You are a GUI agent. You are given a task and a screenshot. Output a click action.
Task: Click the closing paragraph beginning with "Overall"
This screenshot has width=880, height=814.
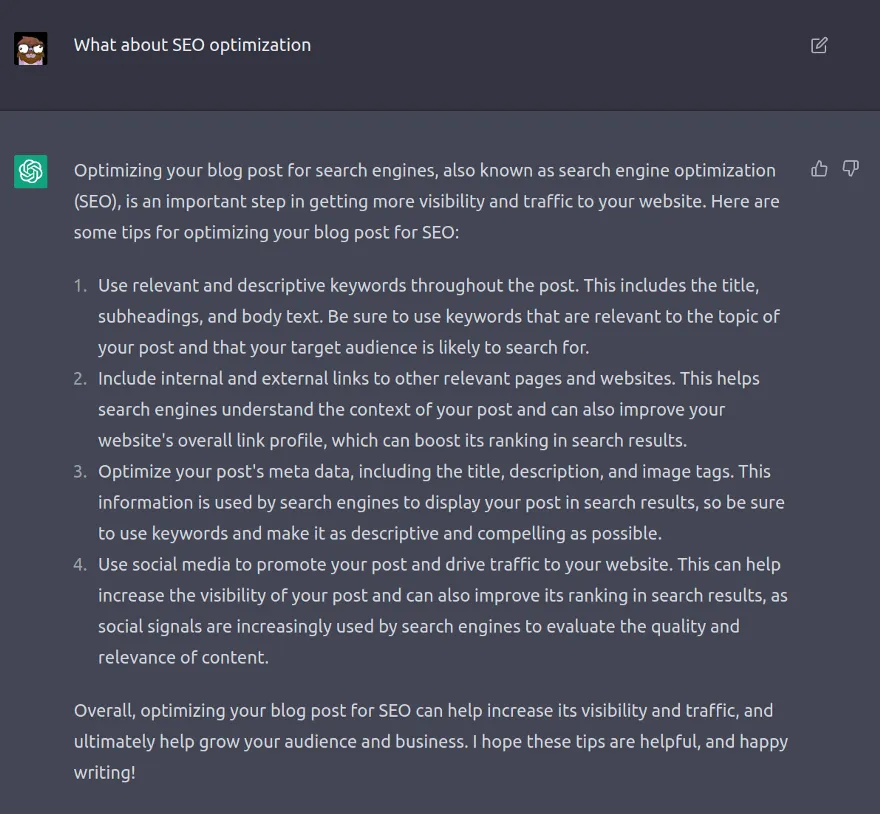430,741
